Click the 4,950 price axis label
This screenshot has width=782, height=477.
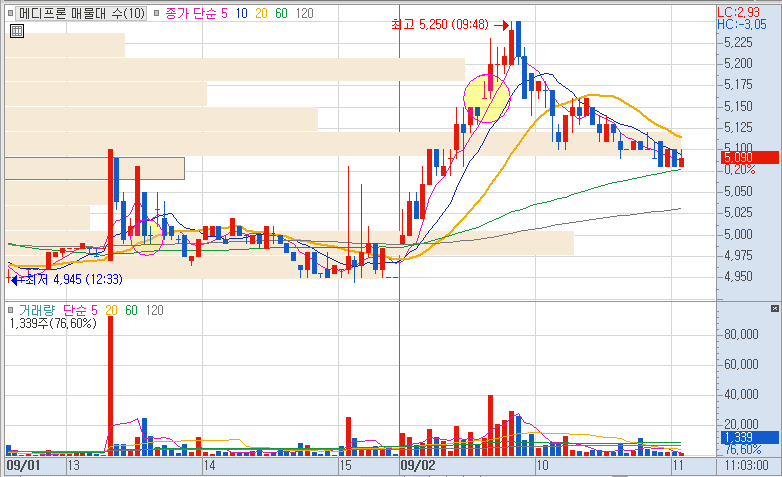tap(738, 276)
